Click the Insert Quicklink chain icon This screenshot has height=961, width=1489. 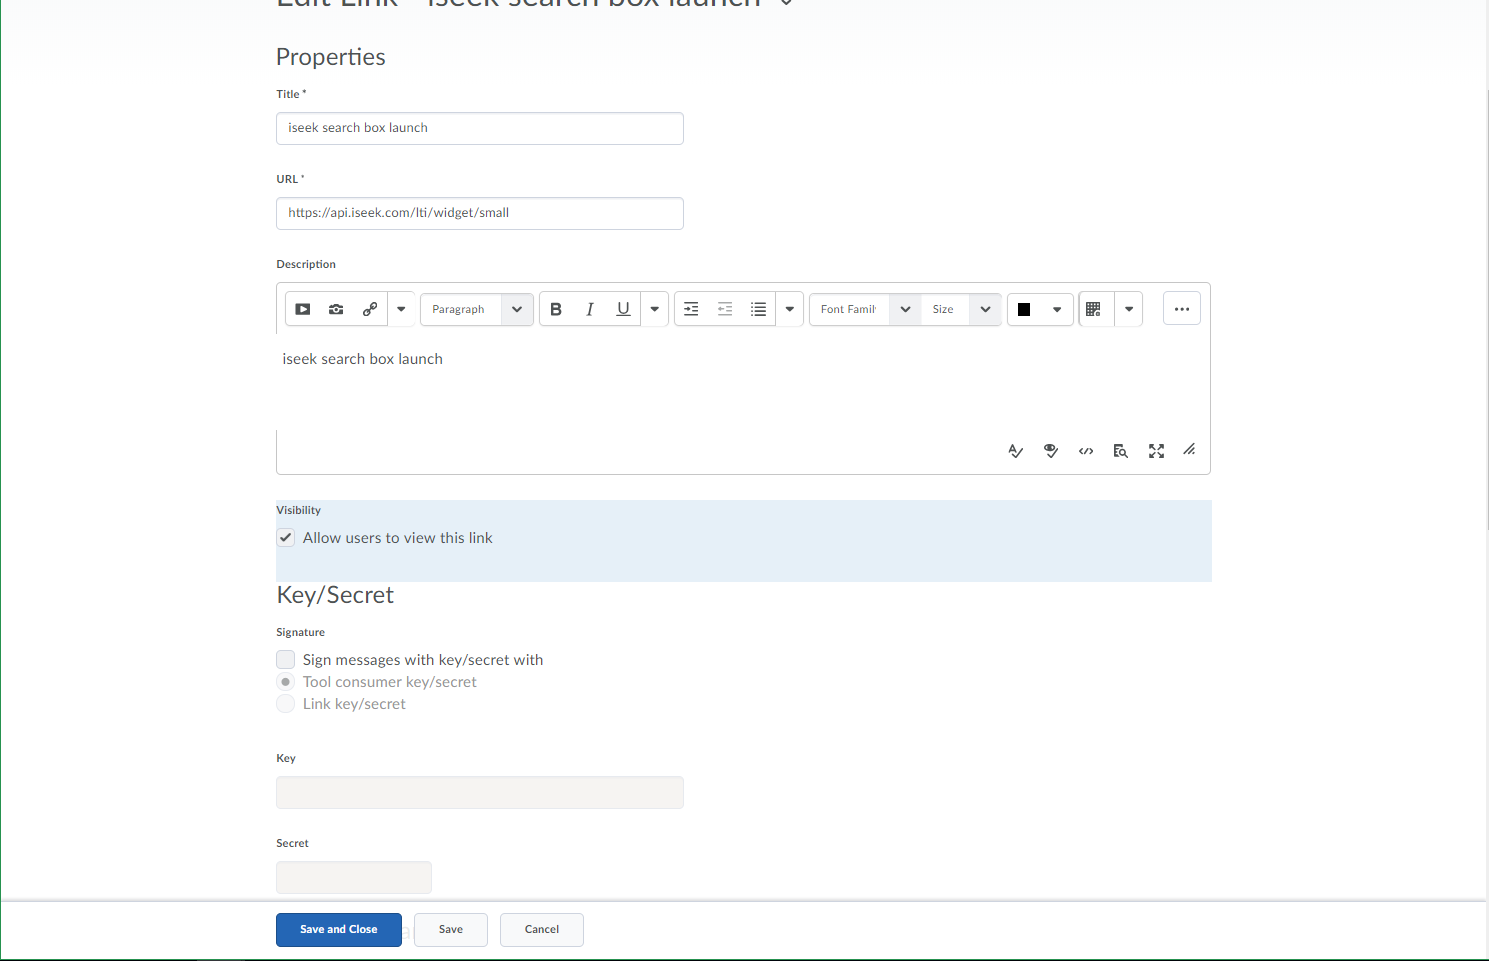(x=370, y=309)
